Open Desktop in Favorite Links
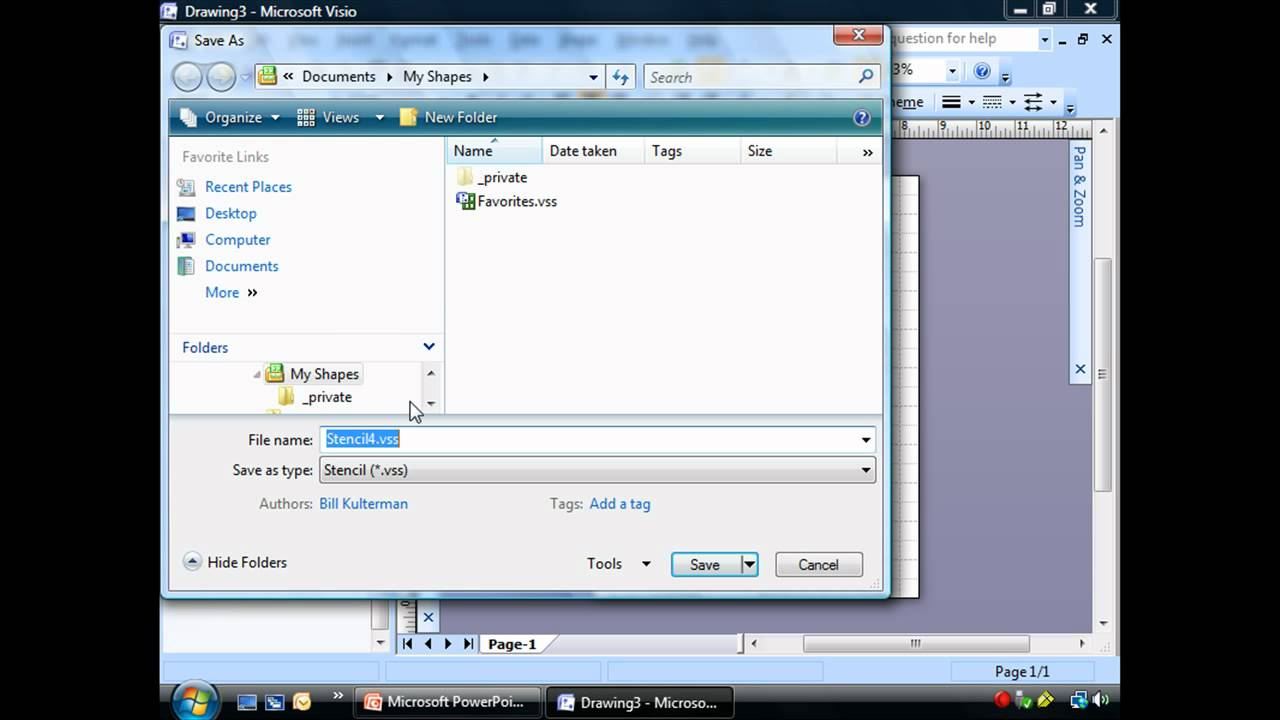The image size is (1280, 720). tap(231, 213)
